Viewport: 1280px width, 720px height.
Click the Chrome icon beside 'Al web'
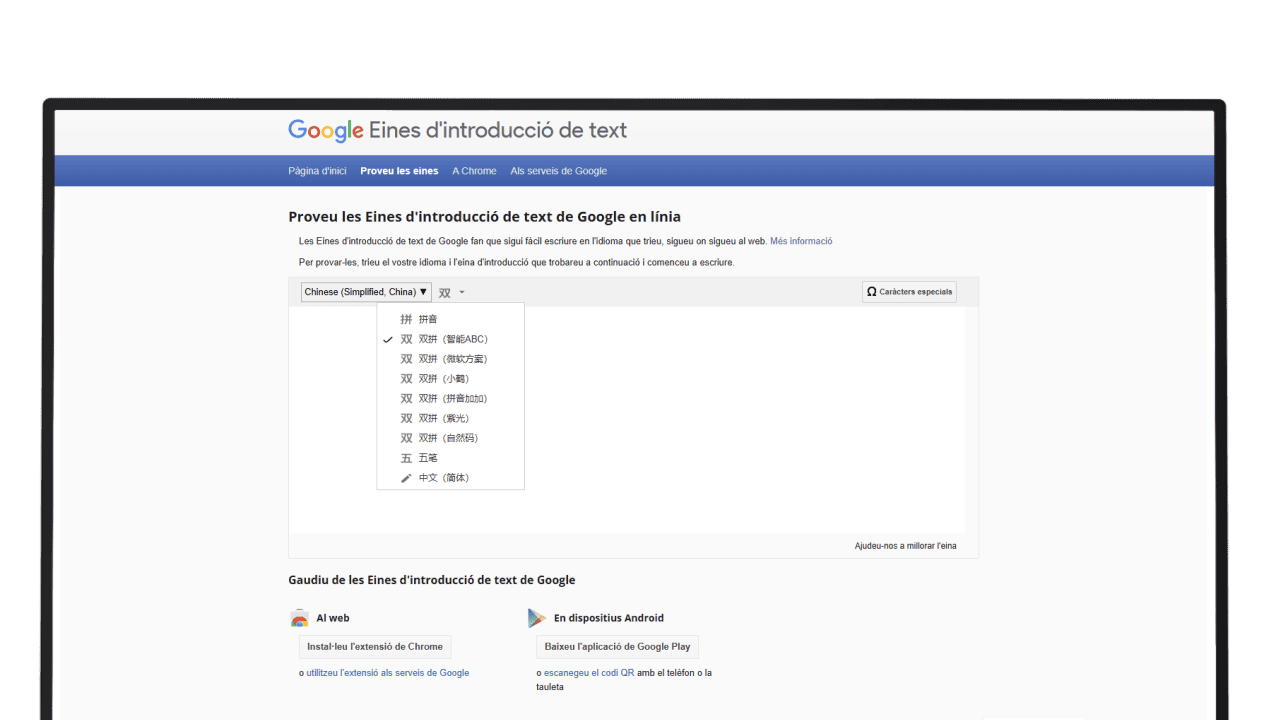click(x=299, y=618)
